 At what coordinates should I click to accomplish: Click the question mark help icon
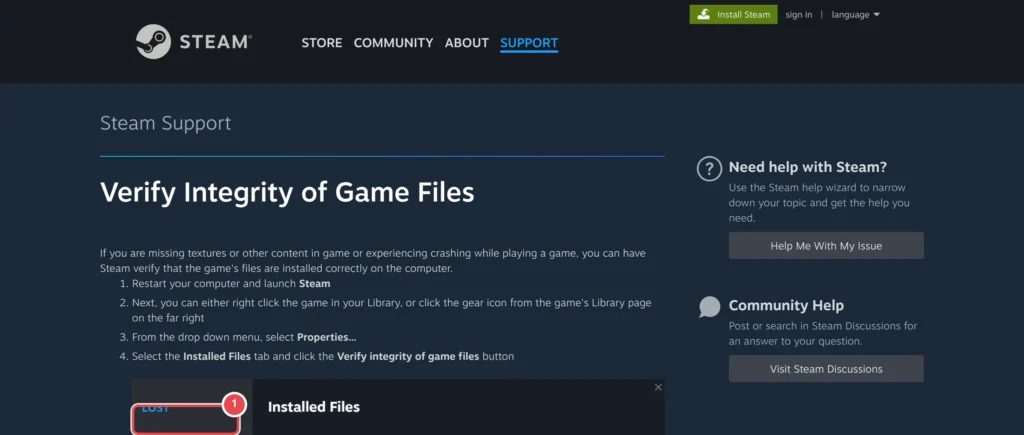[709, 169]
